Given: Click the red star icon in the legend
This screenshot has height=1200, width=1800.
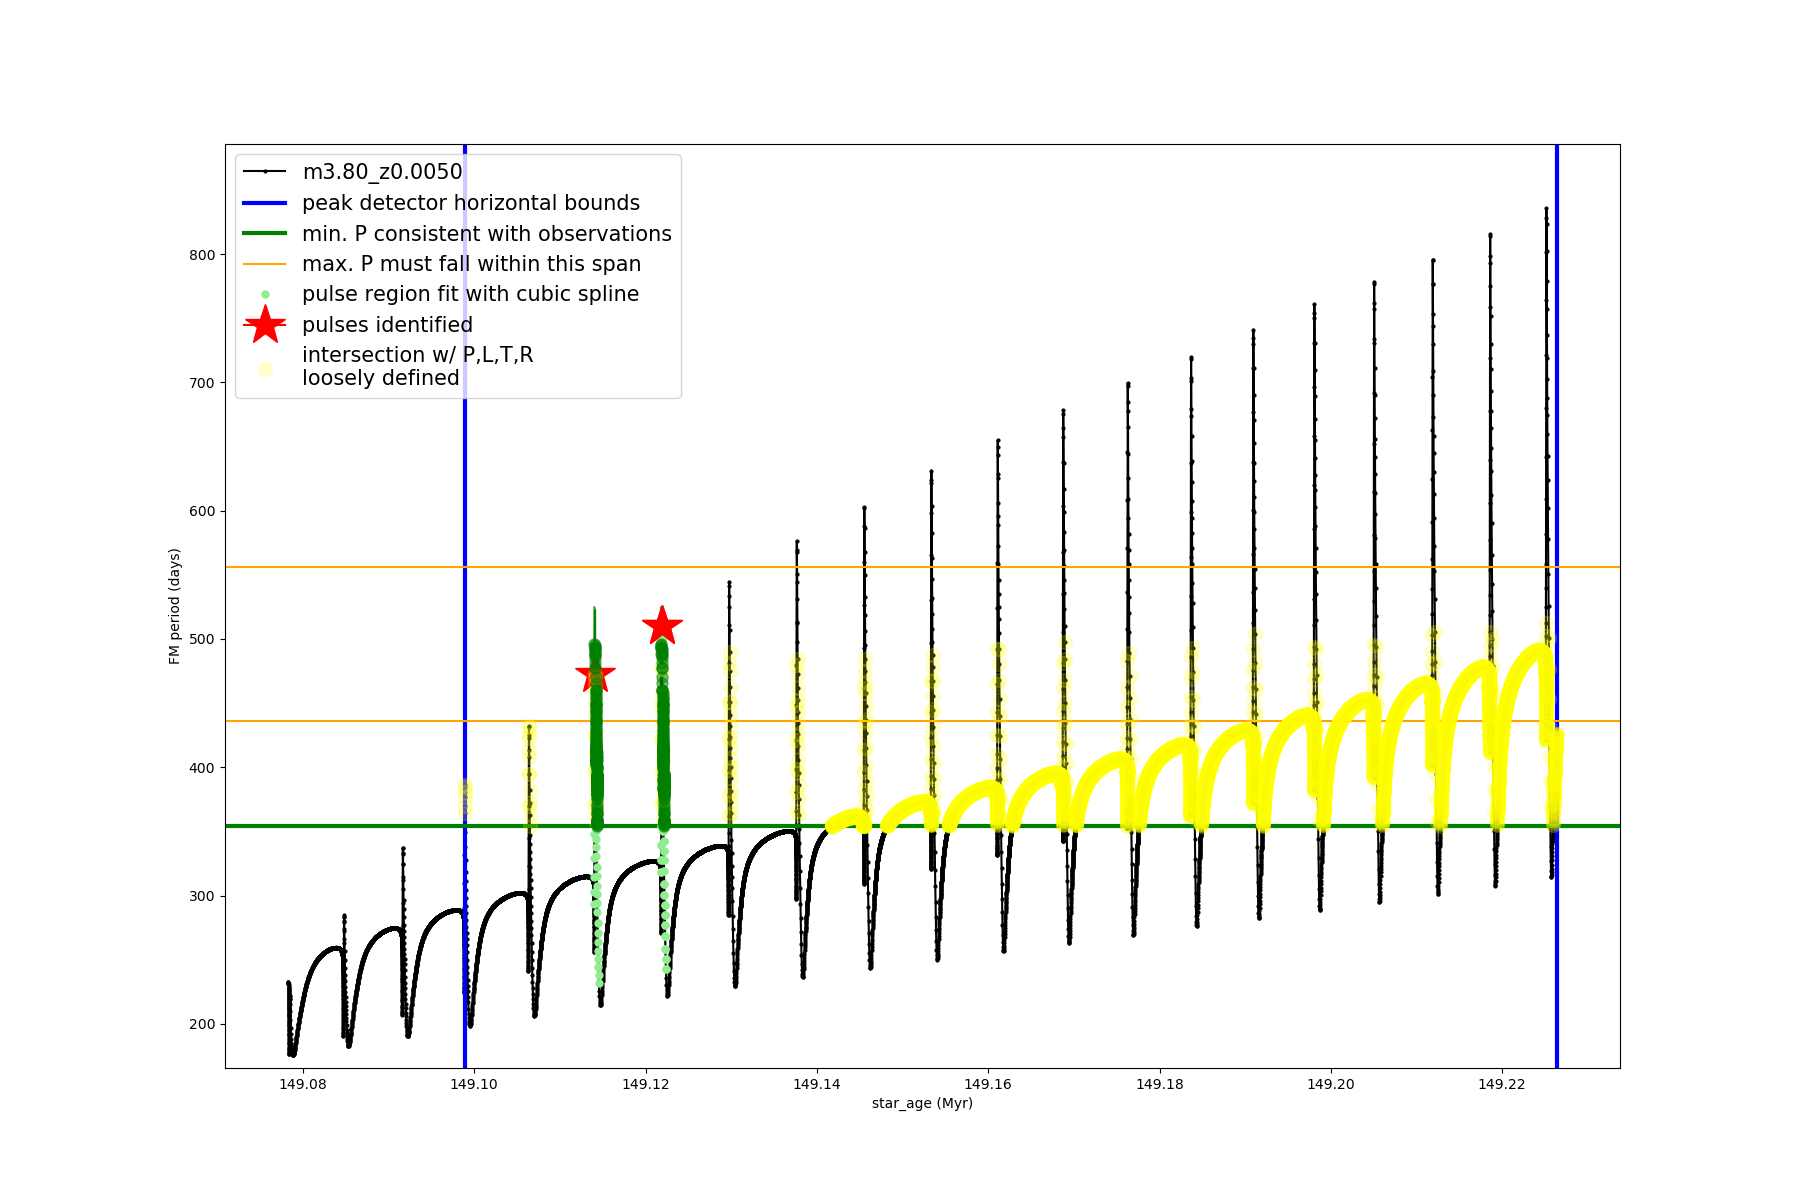Looking at the screenshot, I should (x=265, y=325).
